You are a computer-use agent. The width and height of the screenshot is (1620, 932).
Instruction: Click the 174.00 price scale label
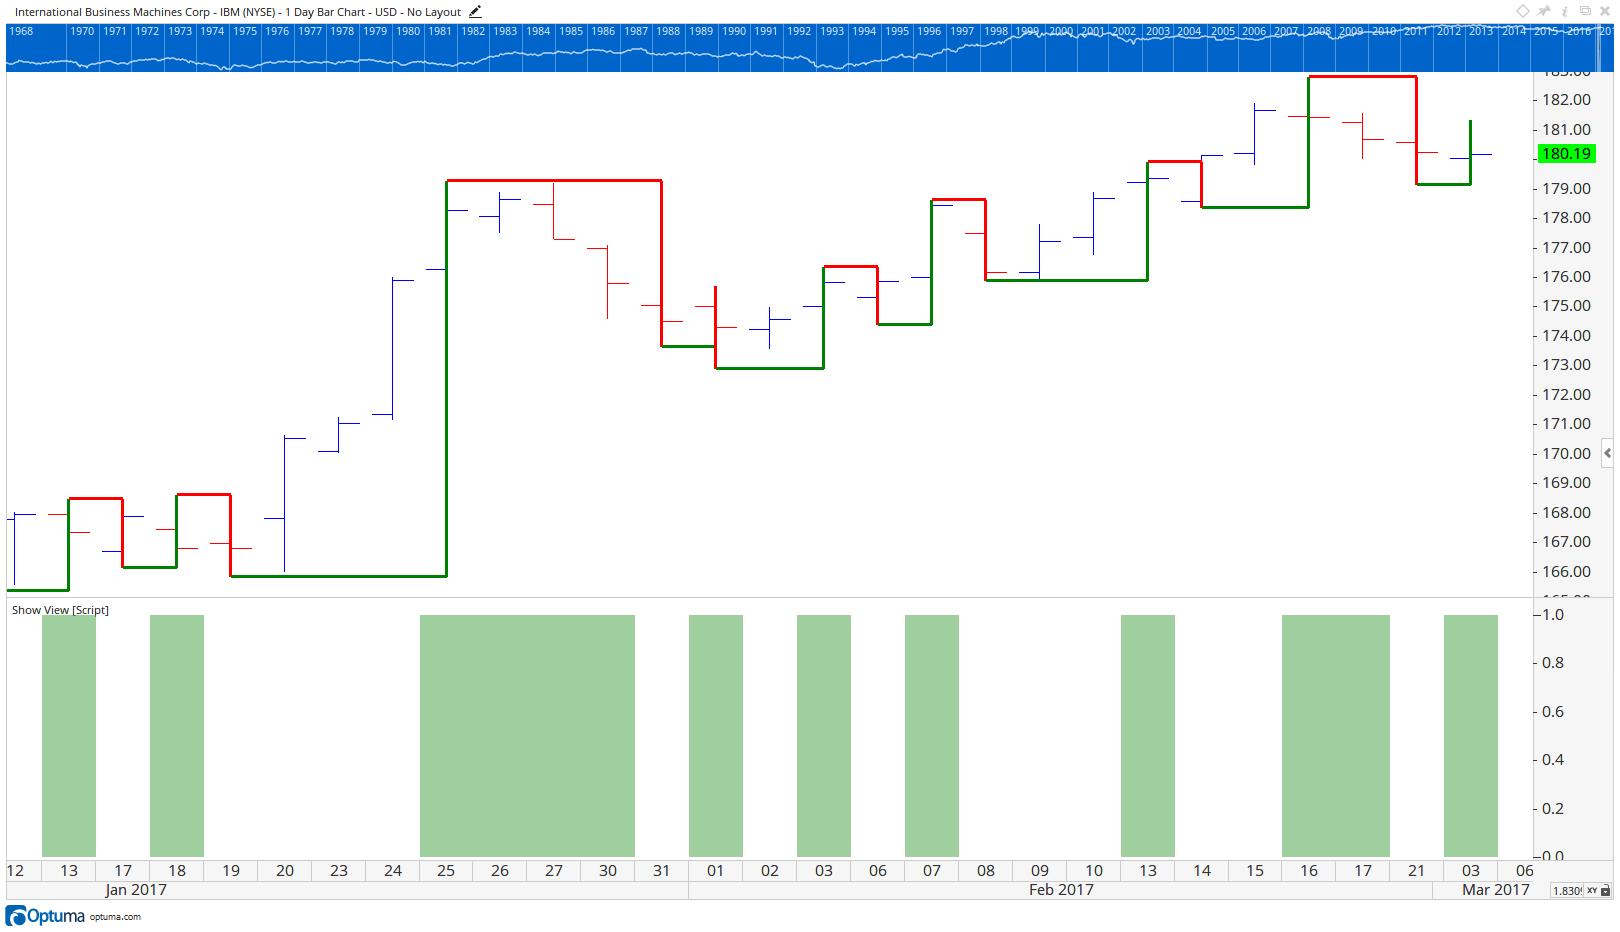(x=1566, y=336)
